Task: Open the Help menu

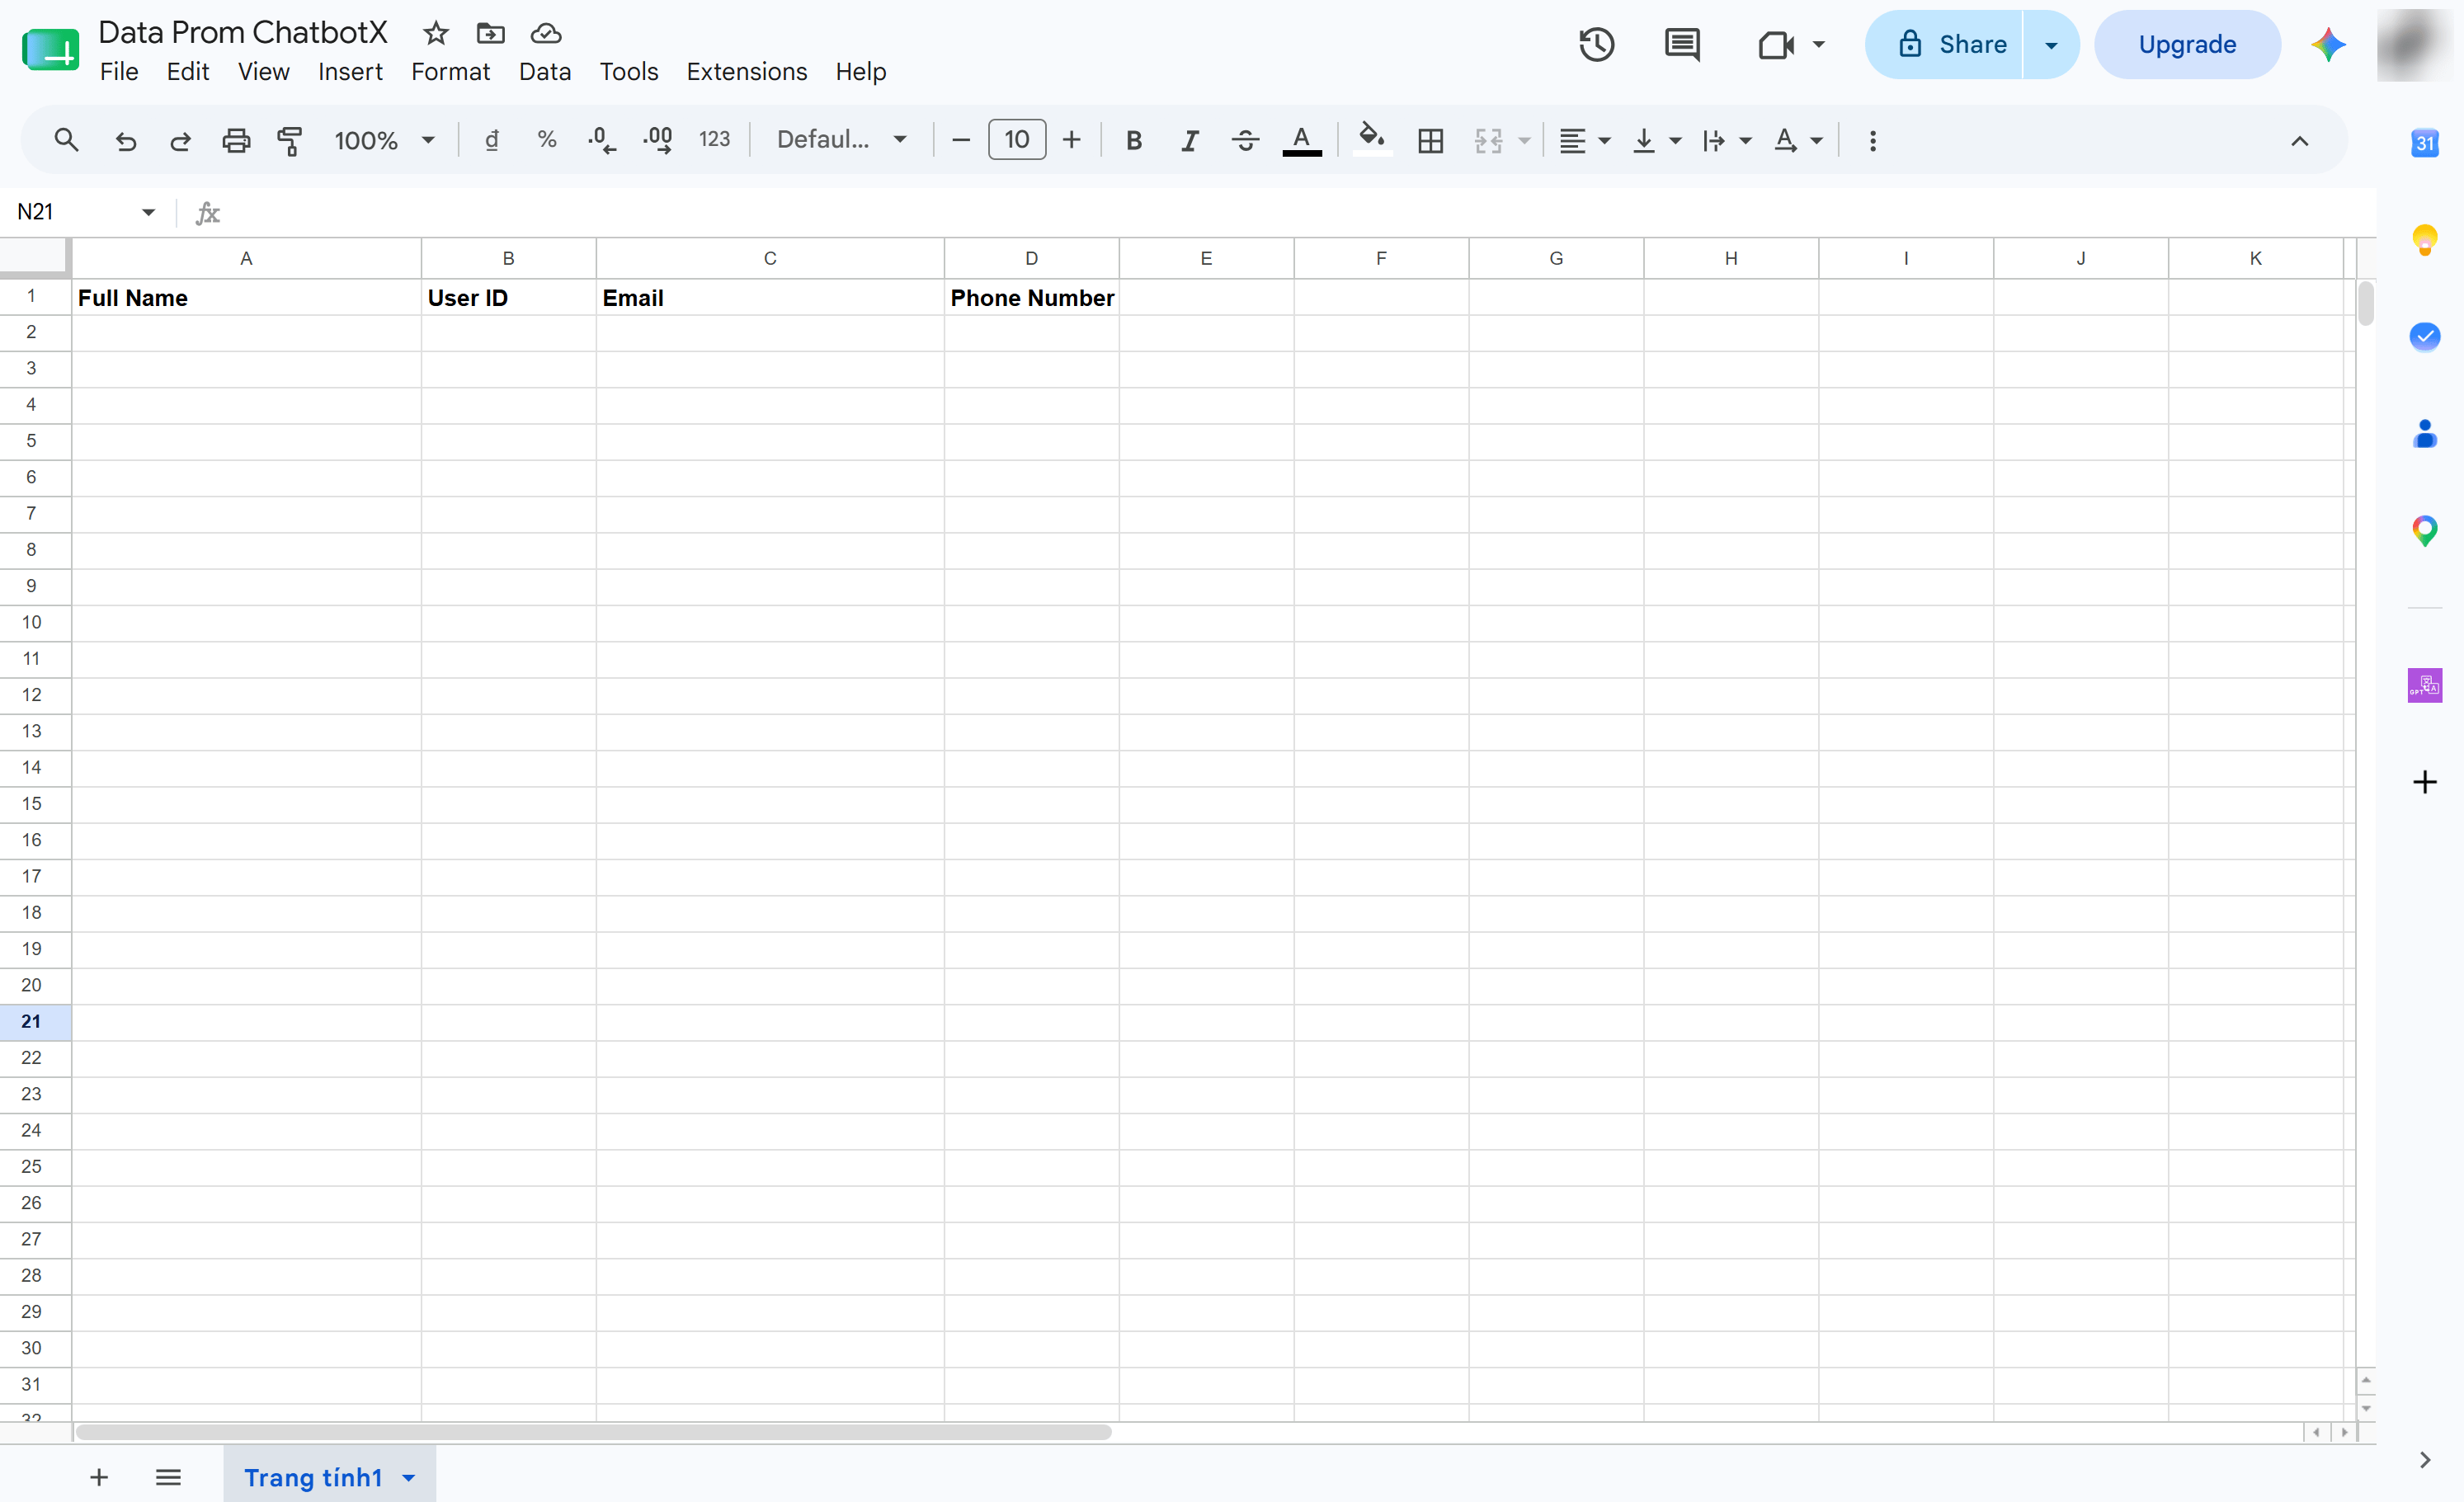Action: (860, 72)
